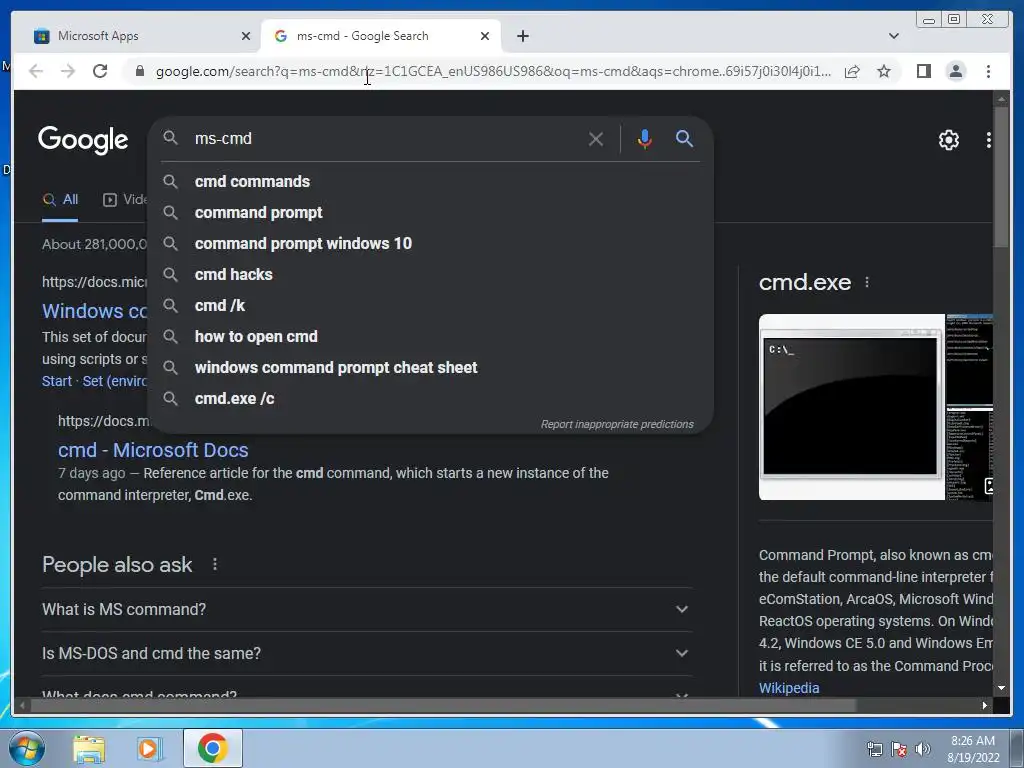Close the ms-cmd Google Search tab
The height and width of the screenshot is (768, 1024).
pyautogui.click(x=485, y=36)
